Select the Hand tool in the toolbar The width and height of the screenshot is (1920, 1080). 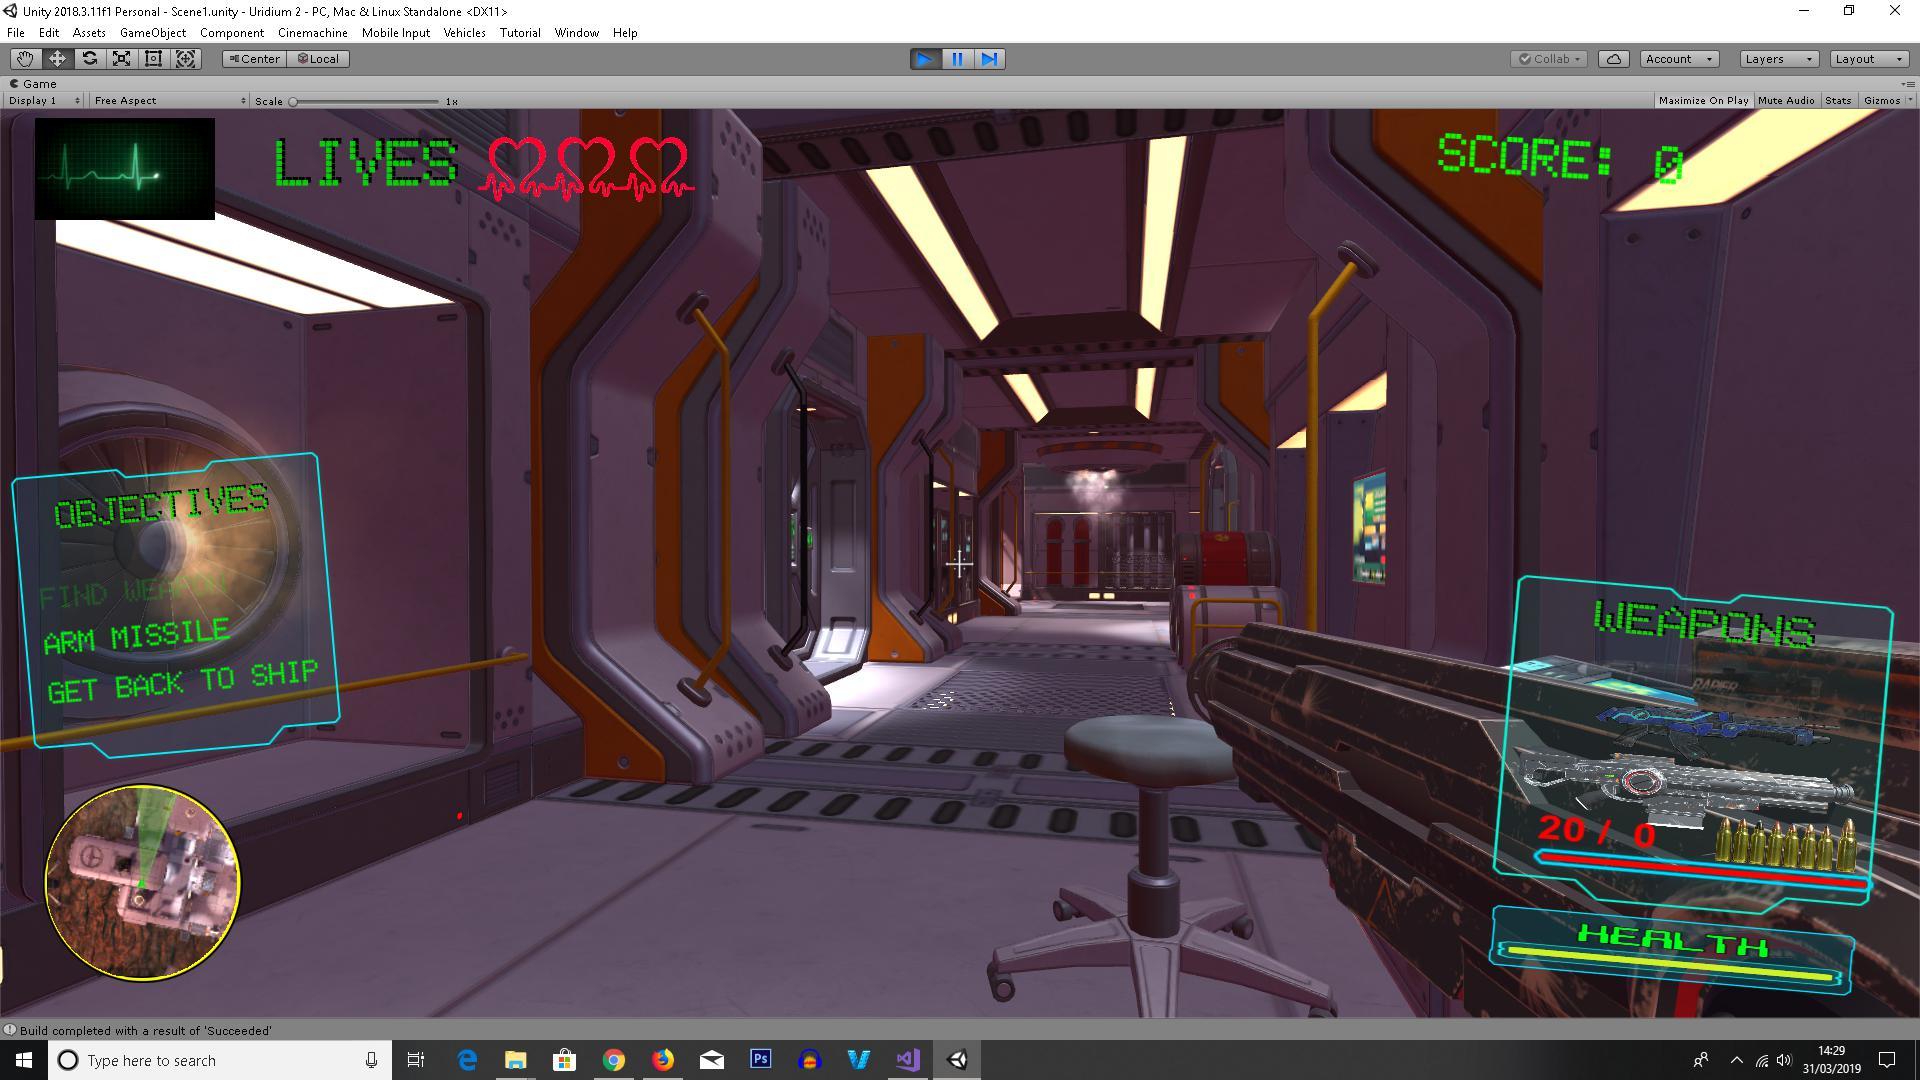pos(25,59)
